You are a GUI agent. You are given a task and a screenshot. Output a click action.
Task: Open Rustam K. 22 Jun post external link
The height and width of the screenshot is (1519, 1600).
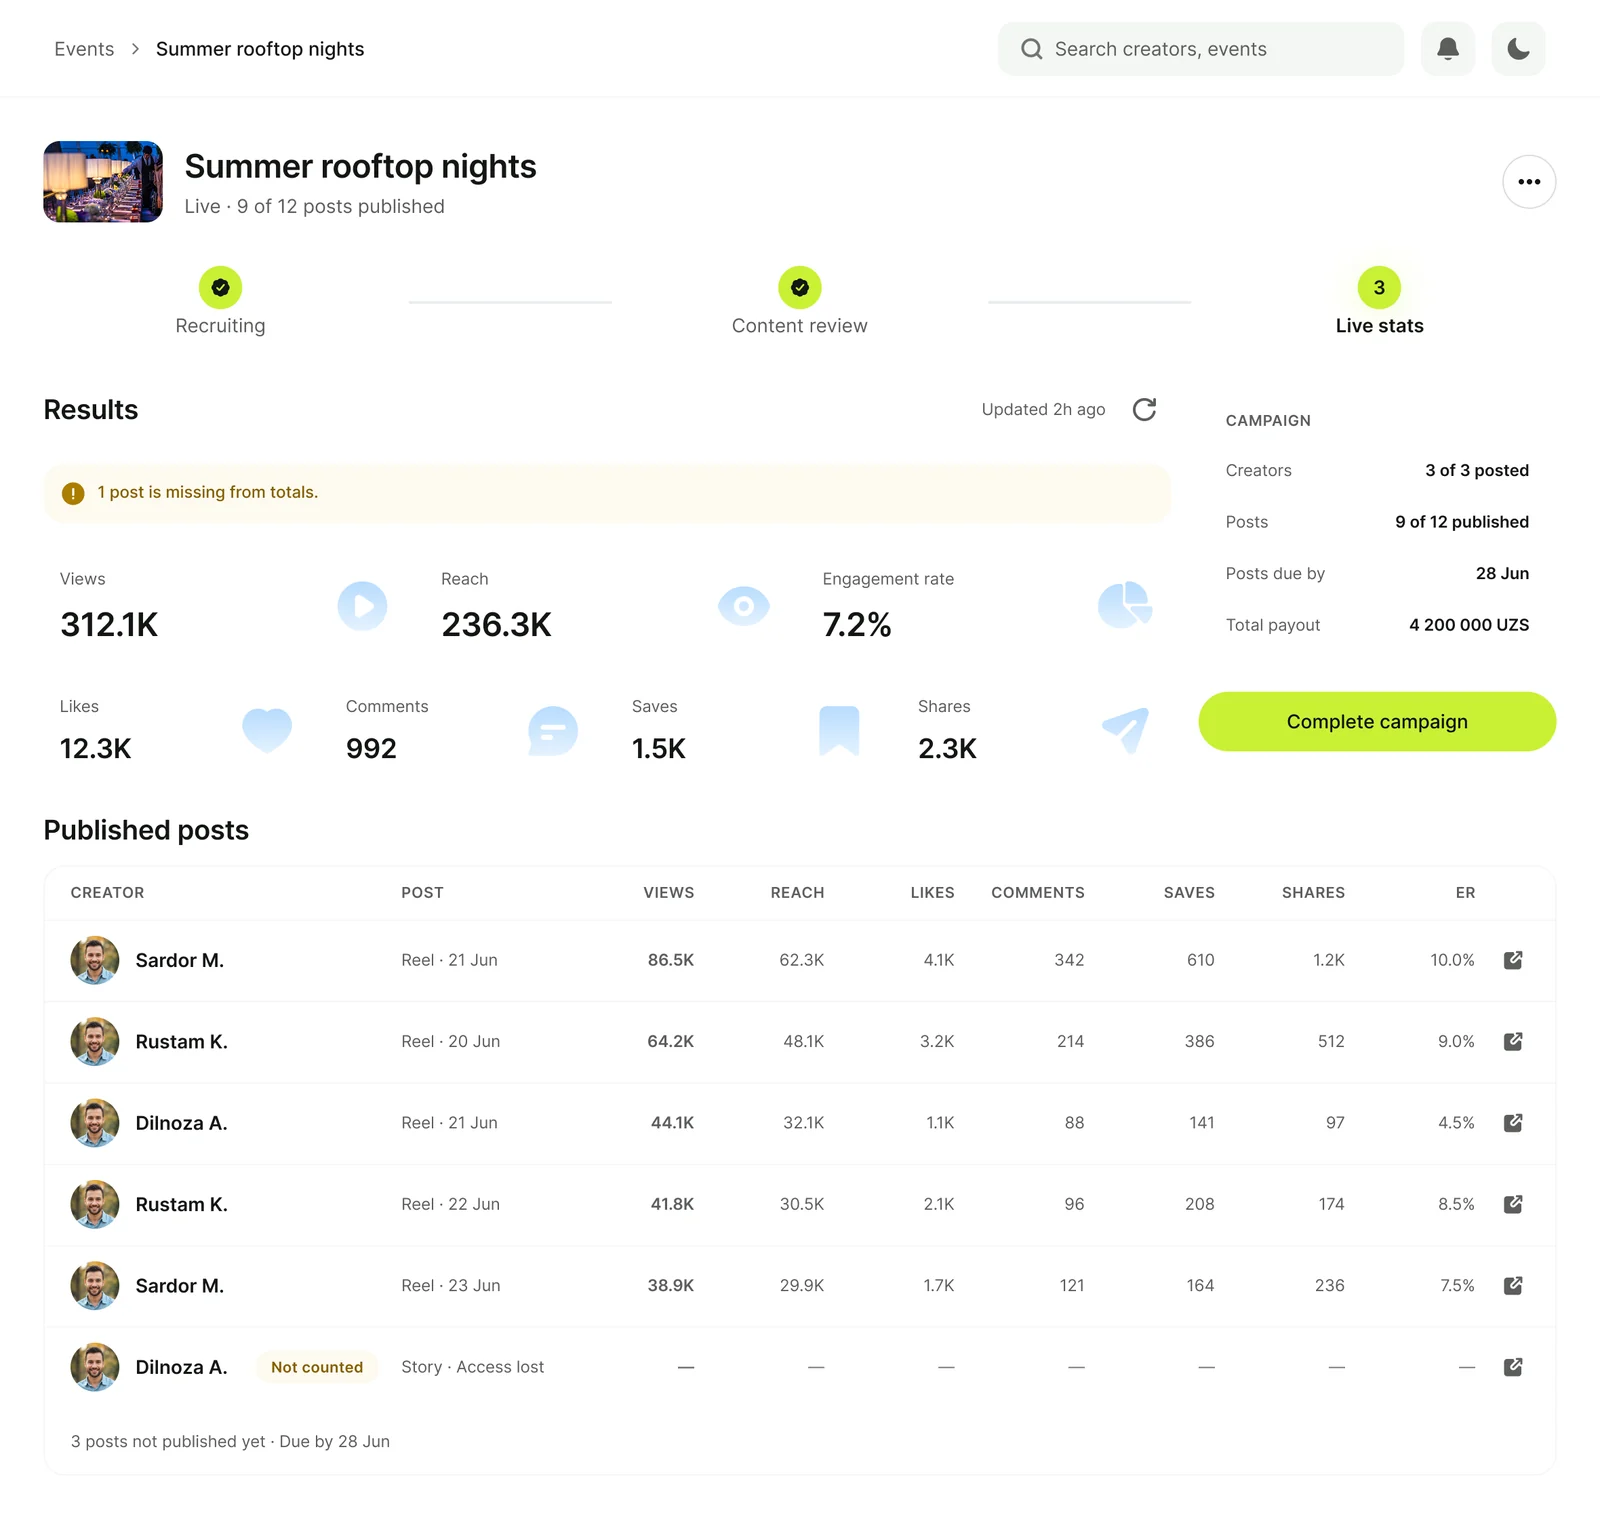(1513, 1204)
